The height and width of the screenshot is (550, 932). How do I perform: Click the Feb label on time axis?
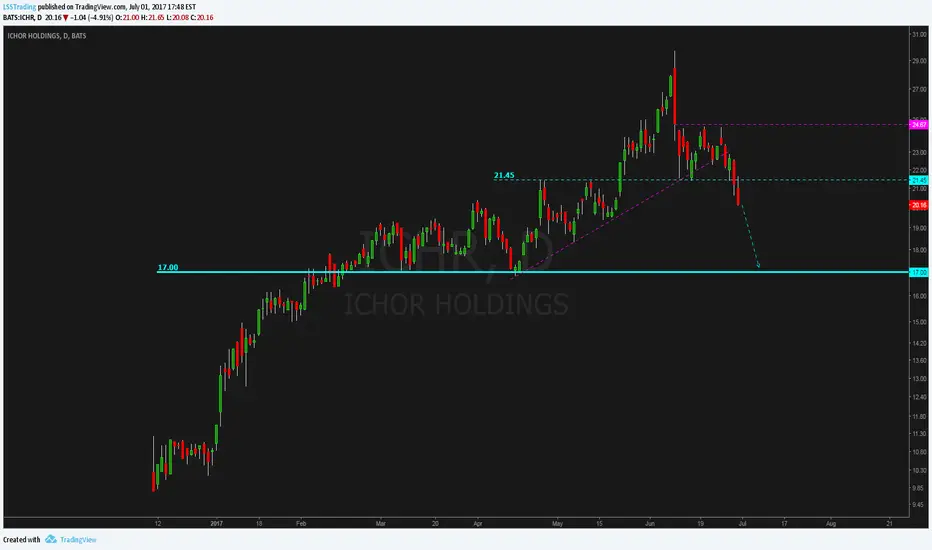[x=301, y=524]
